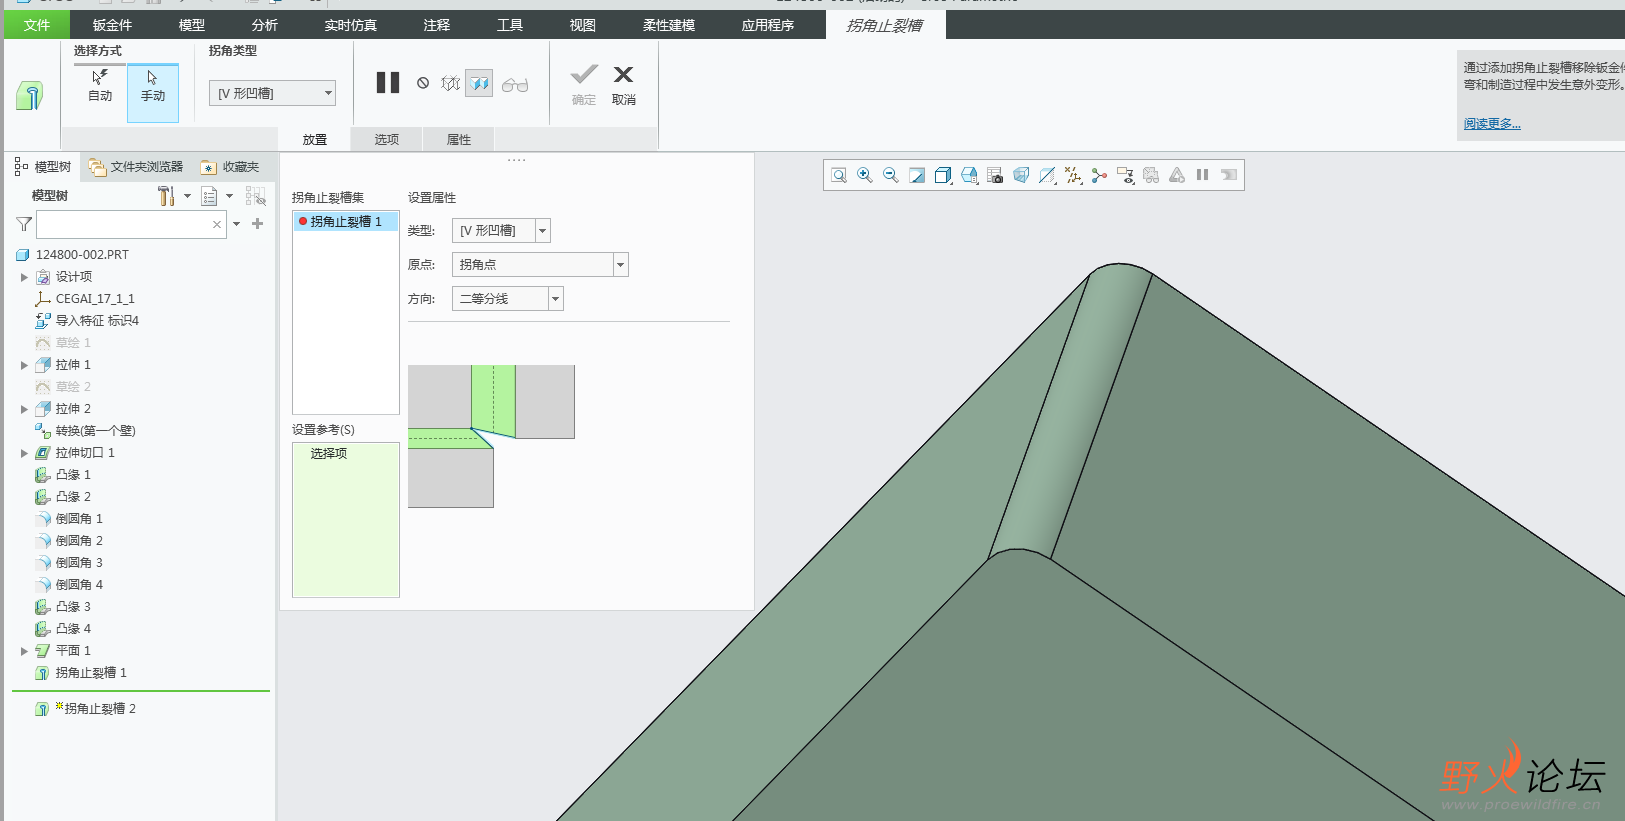Open the 钣金件 ribbon tab
The height and width of the screenshot is (821, 1625).
pyautogui.click(x=112, y=25)
